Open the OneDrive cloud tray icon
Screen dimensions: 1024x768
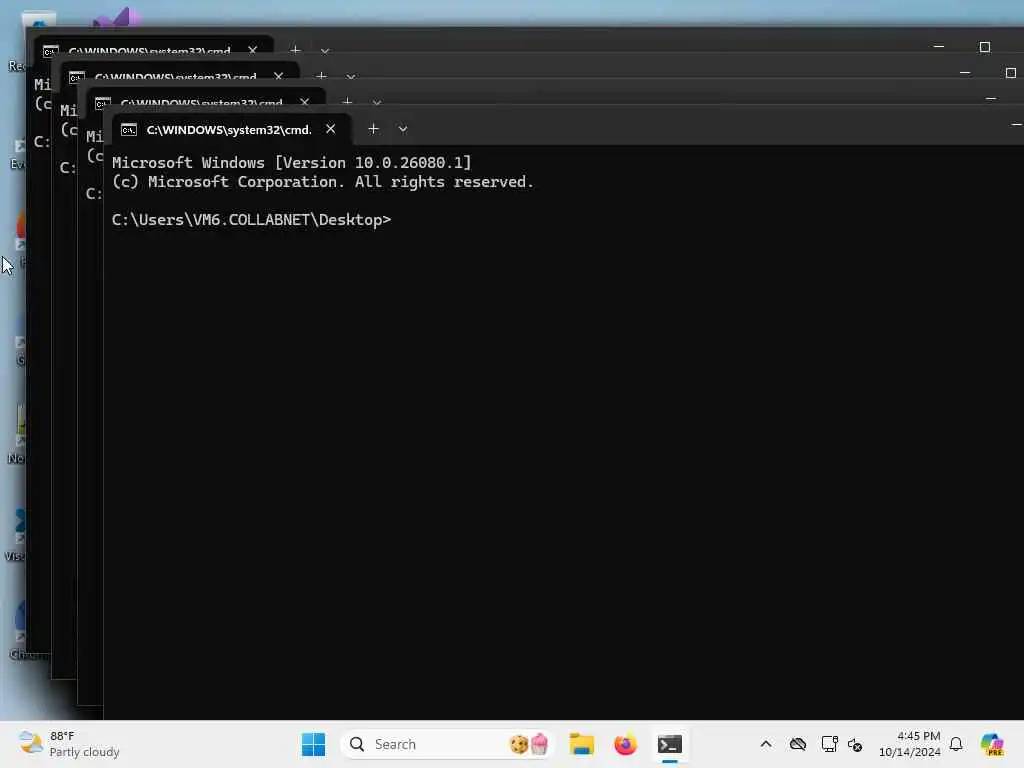(x=797, y=744)
